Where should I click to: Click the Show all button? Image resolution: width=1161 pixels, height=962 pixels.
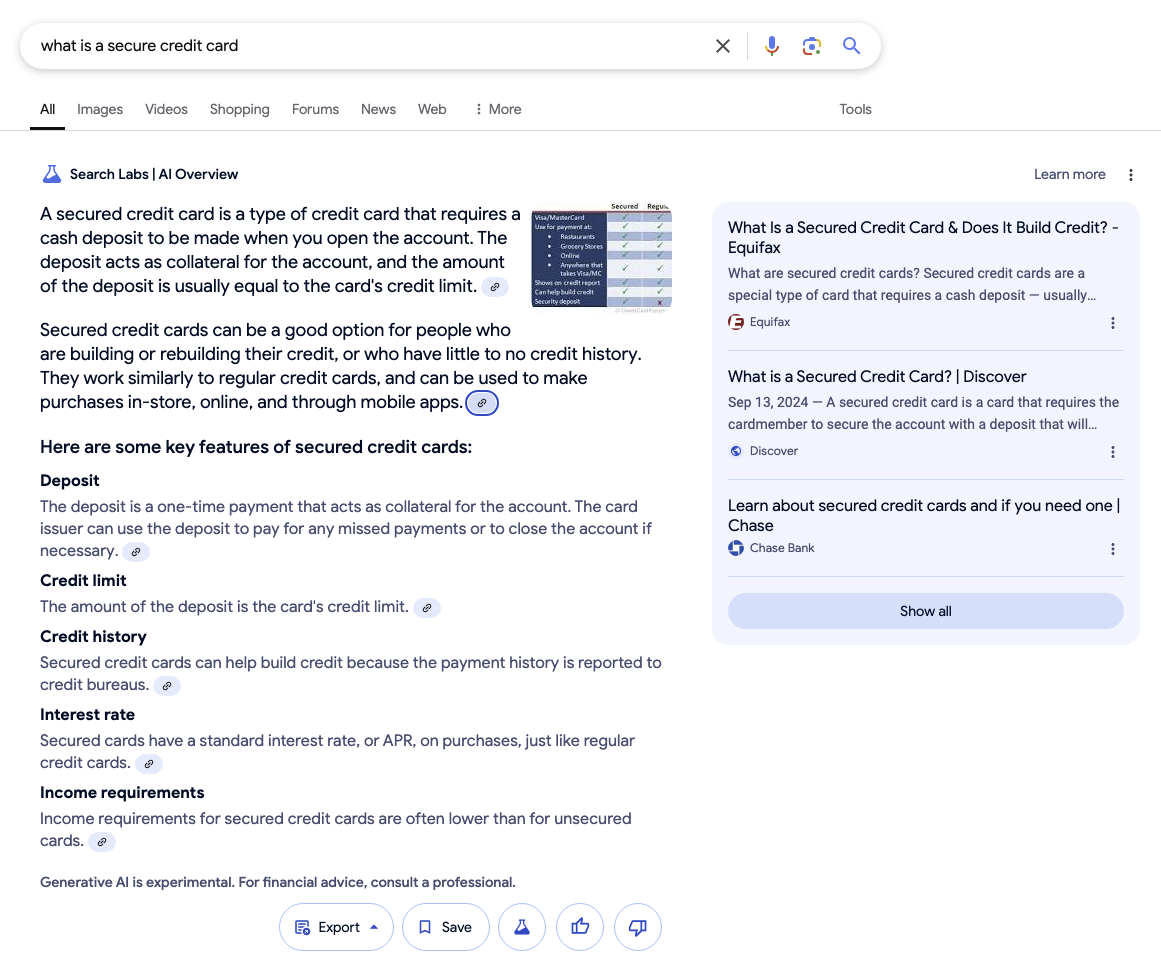point(925,611)
